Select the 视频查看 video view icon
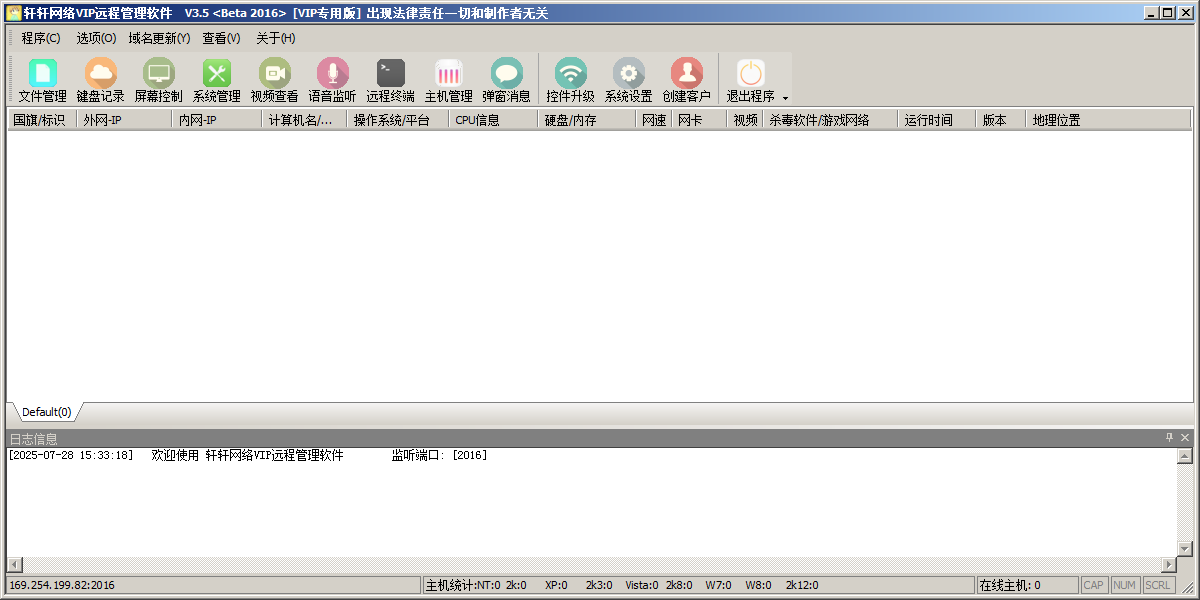Image resolution: width=1200 pixels, height=600 pixels. 274,80
